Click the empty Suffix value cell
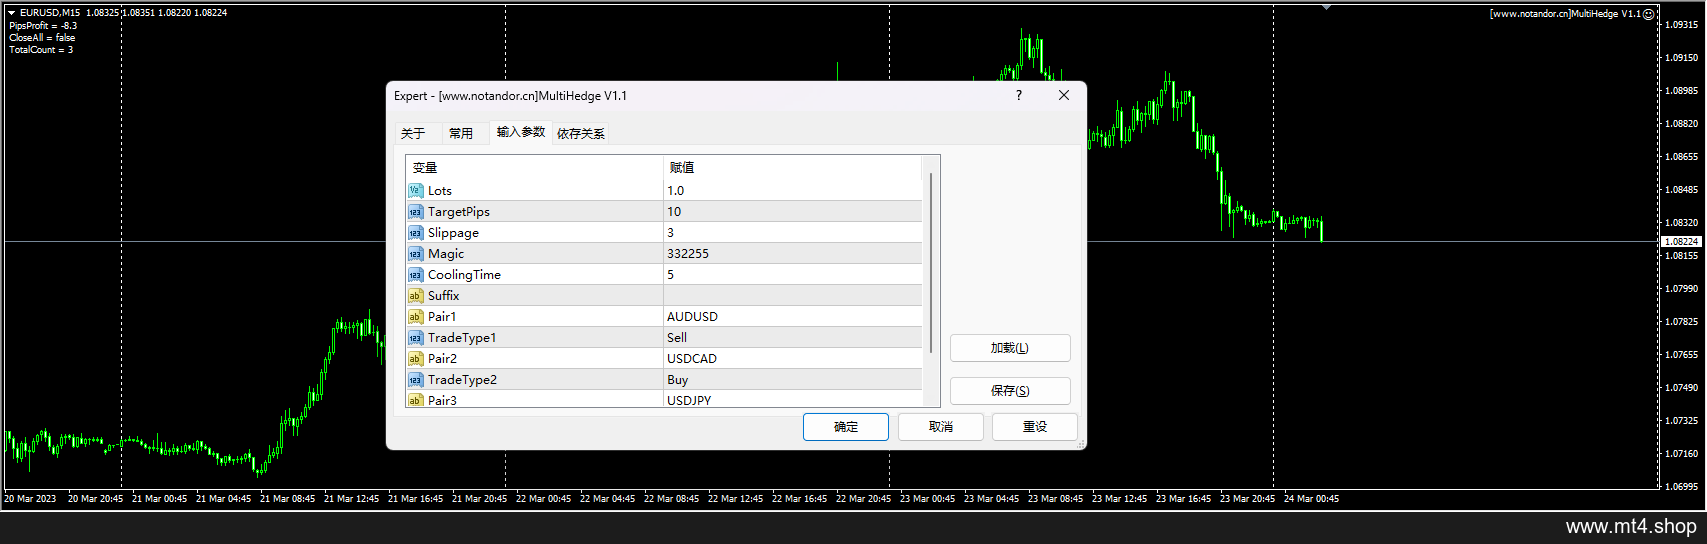 tap(793, 295)
